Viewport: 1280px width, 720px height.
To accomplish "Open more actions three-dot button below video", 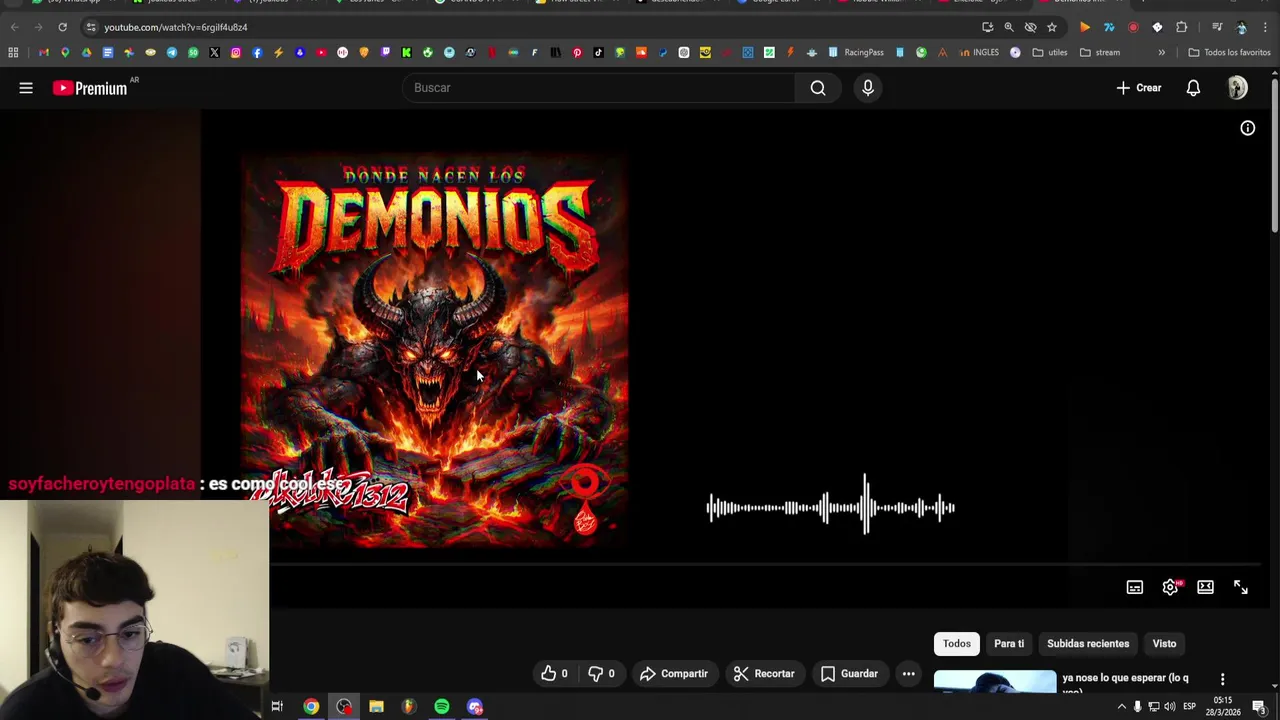I will tap(909, 674).
